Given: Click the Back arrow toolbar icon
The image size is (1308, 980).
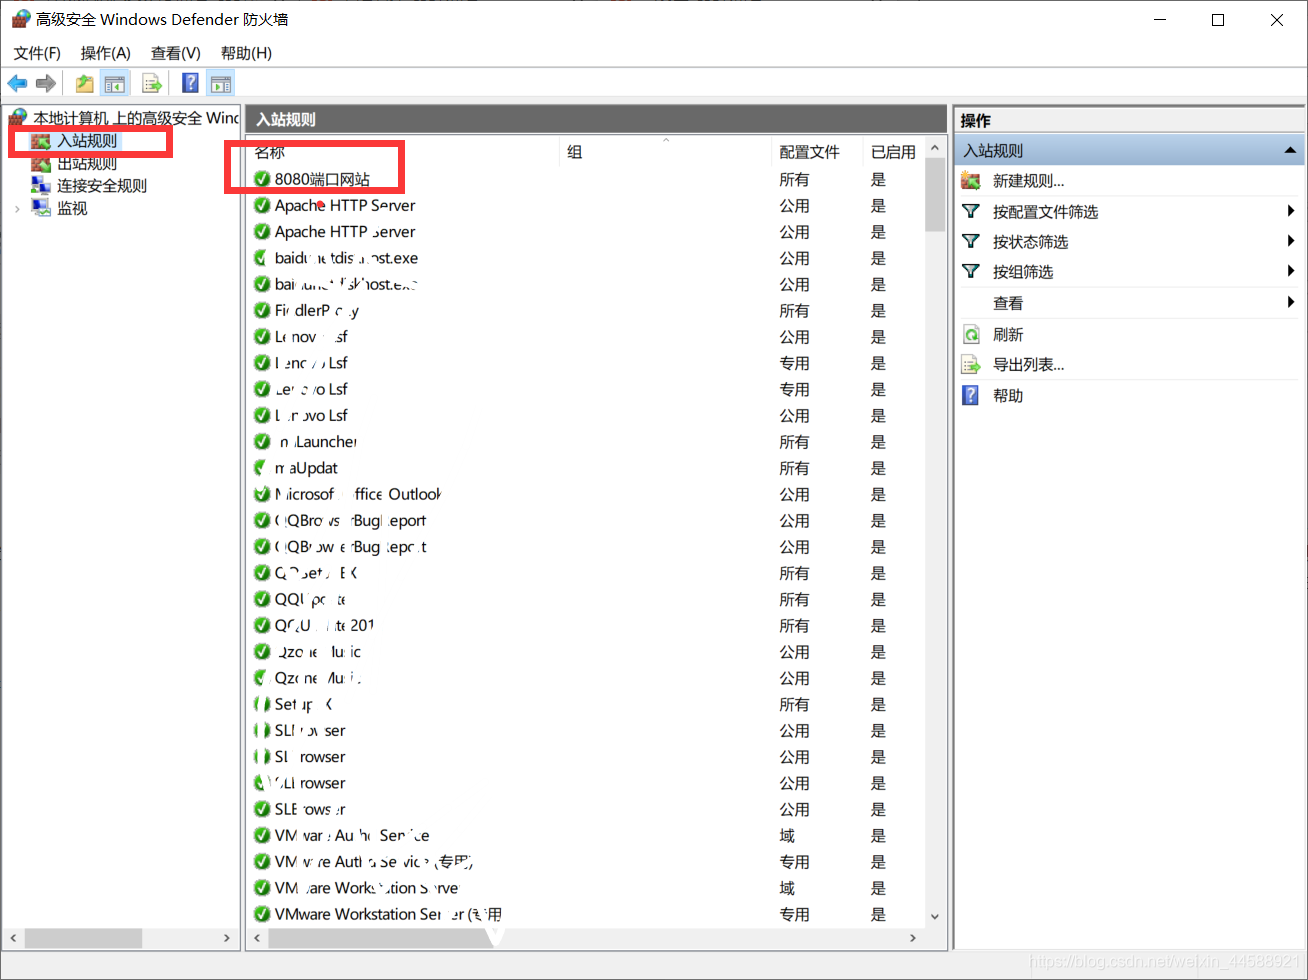Looking at the screenshot, I should 17,83.
